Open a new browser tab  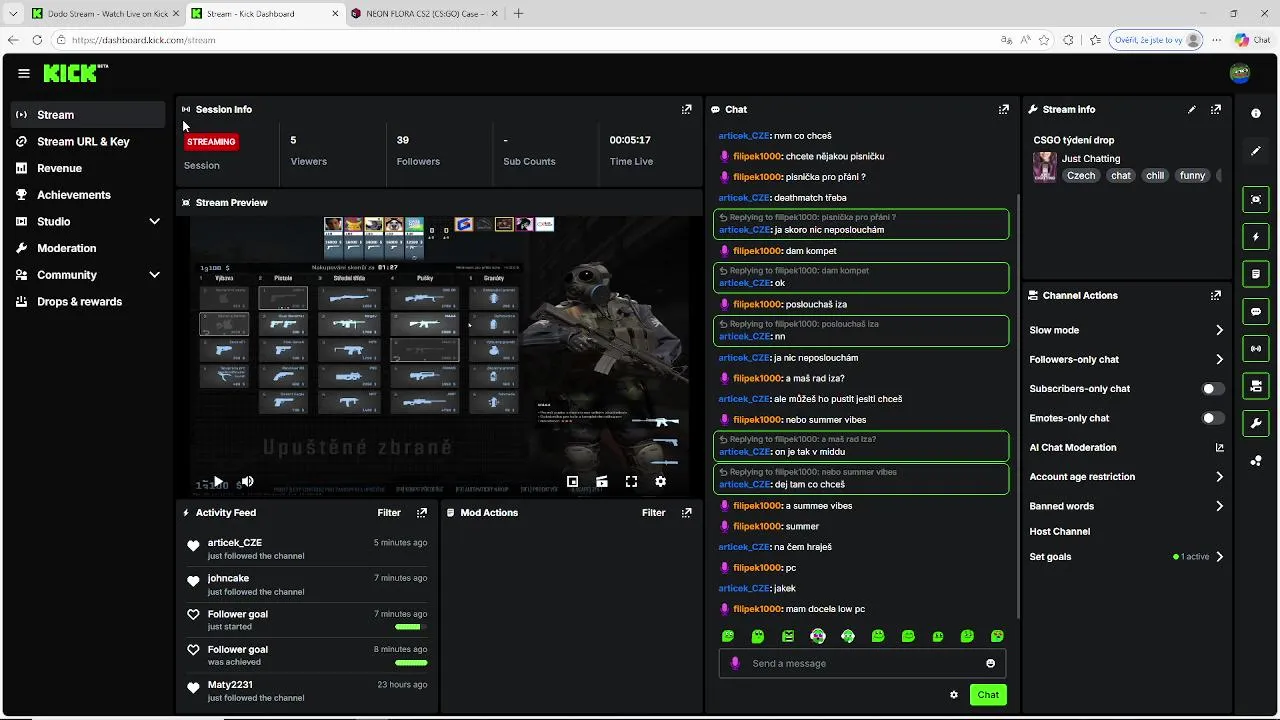pyautogui.click(x=518, y=14)
